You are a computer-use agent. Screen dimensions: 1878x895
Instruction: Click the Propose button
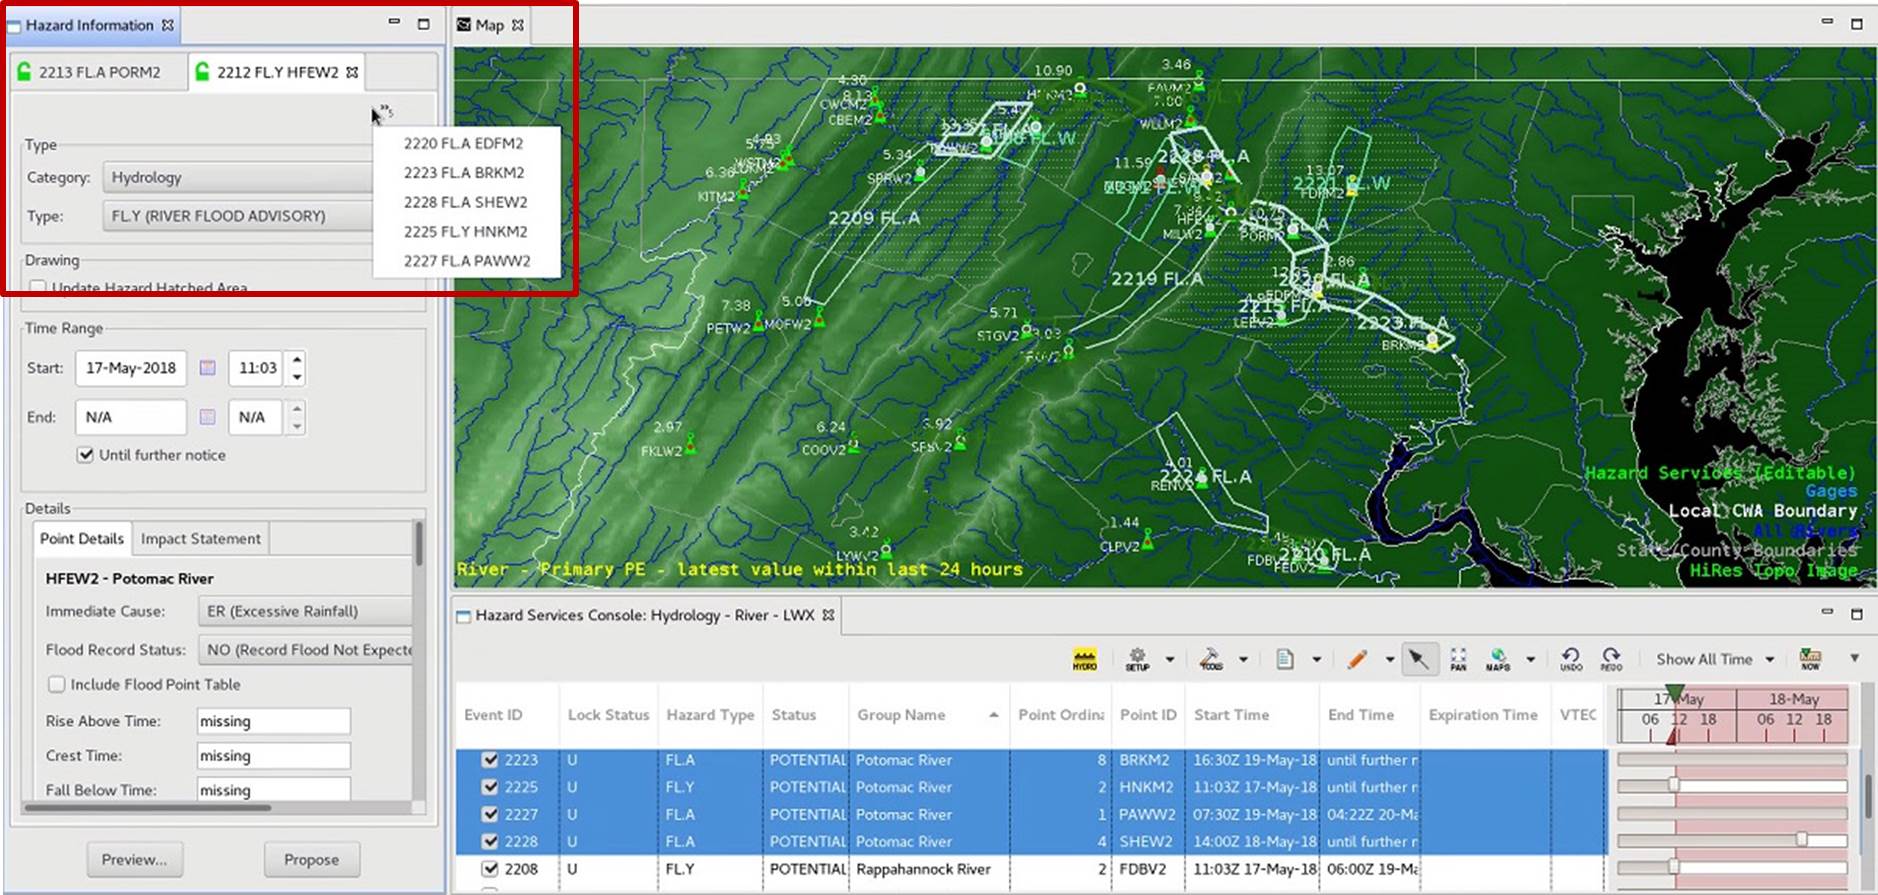[x=311, y=860]
